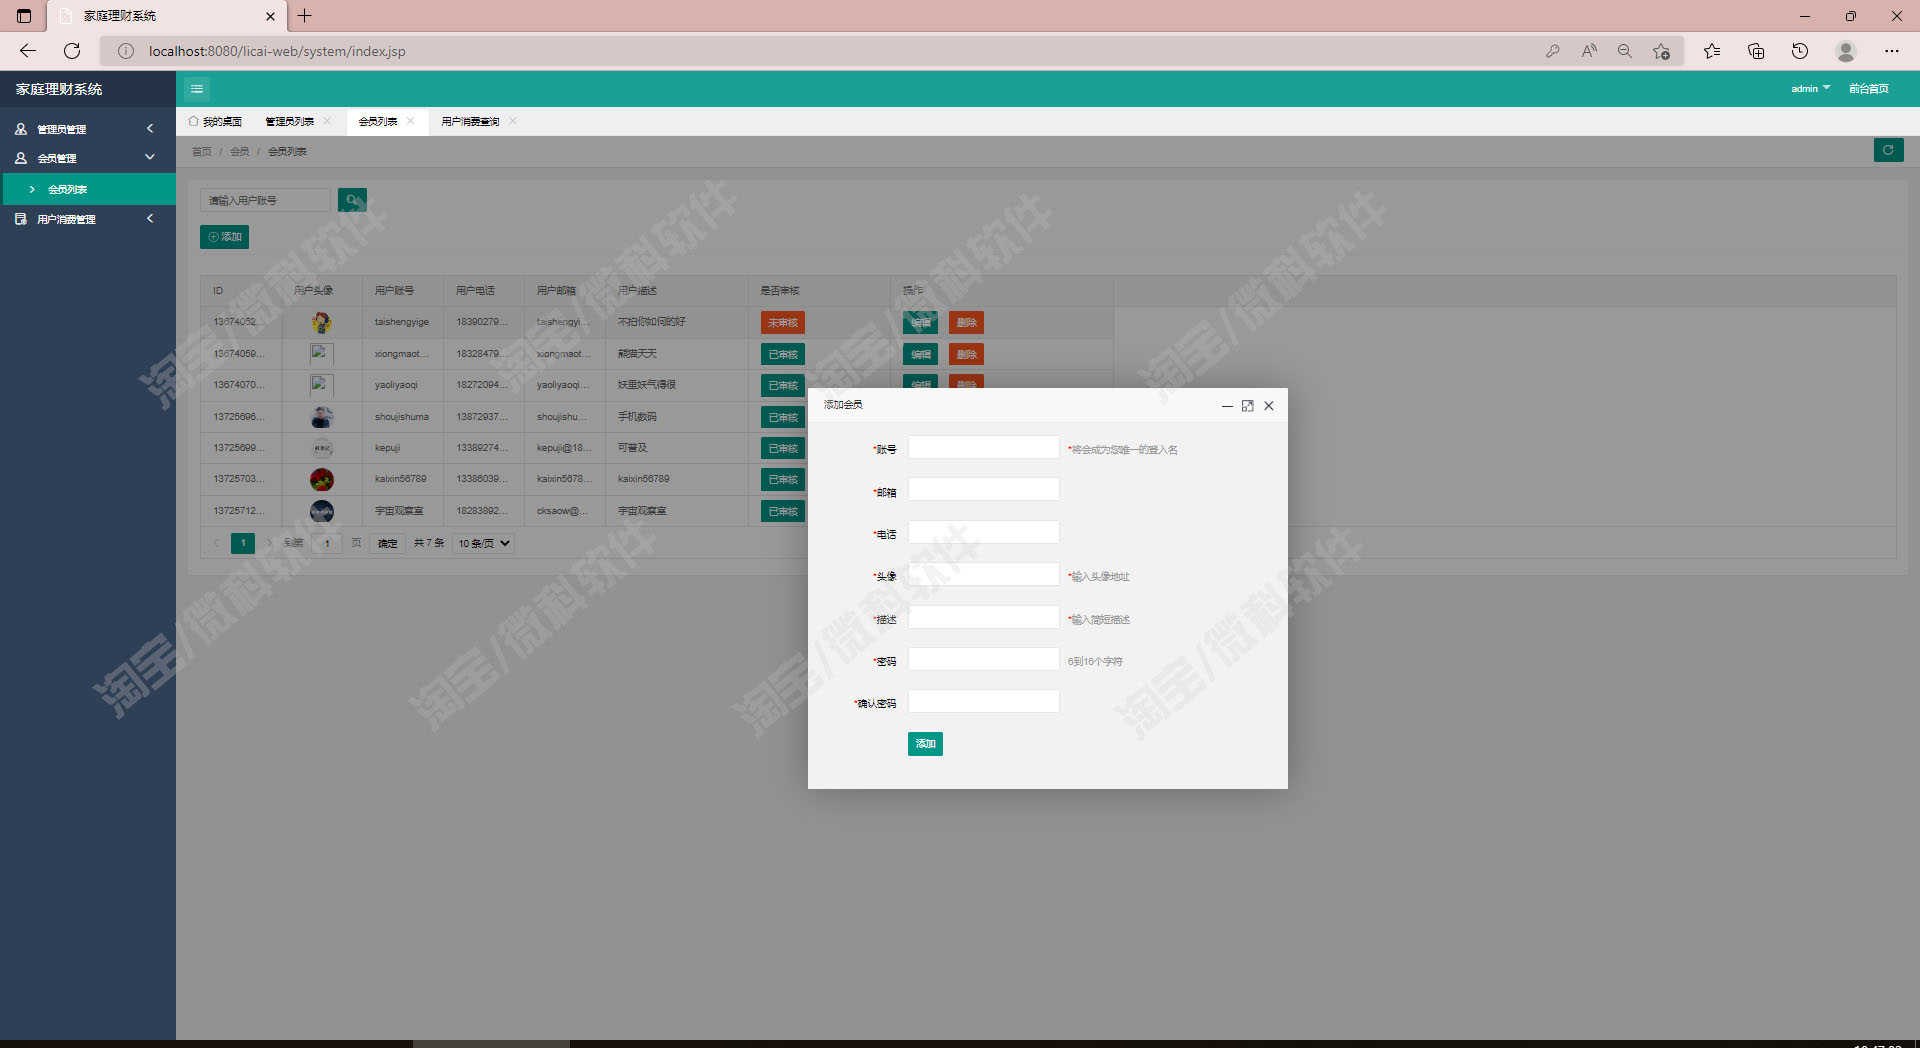Image resolution: width=1920 pixels, height=1048 pixels.
Task: Switch to 用户消费查询 tab
Action: pyautogui.click(x=470, y=122)
